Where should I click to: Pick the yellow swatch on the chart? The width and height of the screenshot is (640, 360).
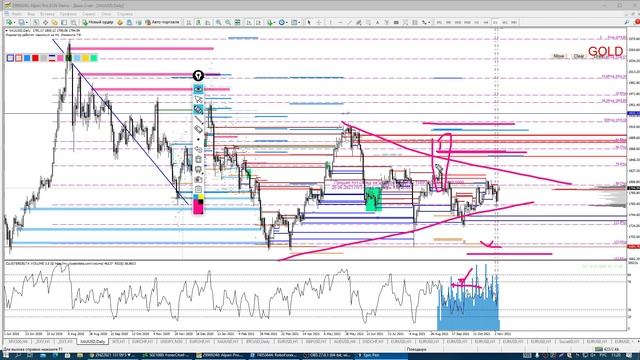tap(85, 58)
